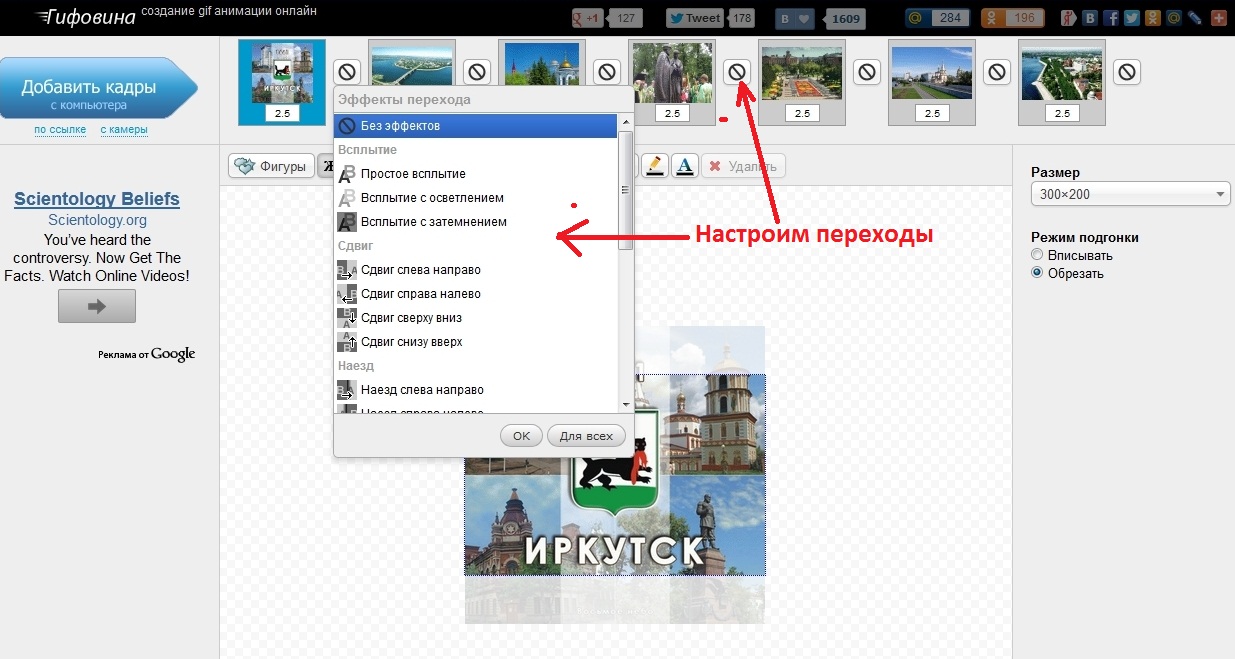Open the 'Scientology Beliefs' ad link
The image size is (1235, 659).
(97, 199)
